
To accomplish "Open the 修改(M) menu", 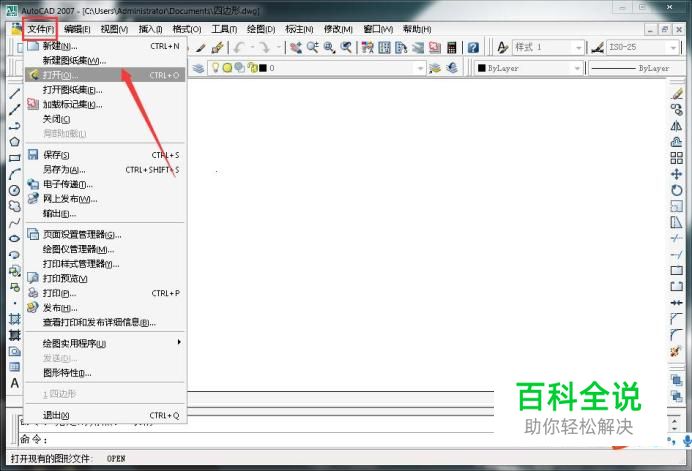I will [338, 29].
